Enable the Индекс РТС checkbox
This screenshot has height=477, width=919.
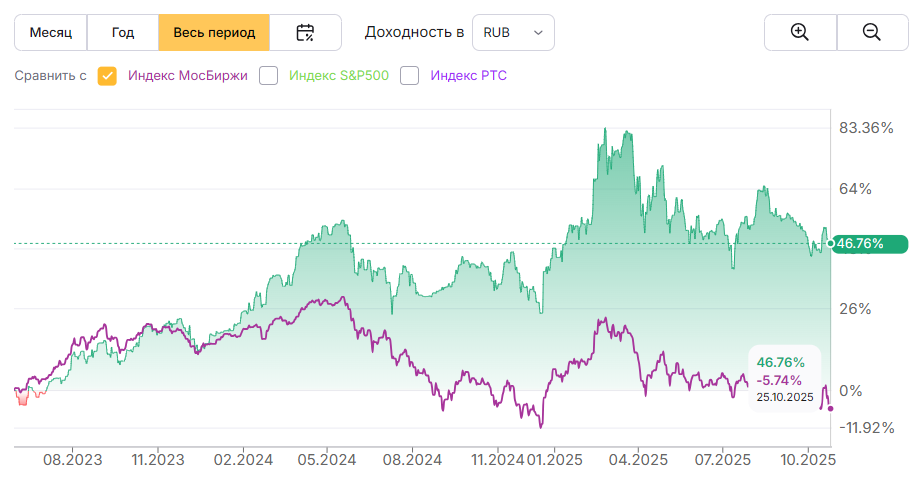409,75
